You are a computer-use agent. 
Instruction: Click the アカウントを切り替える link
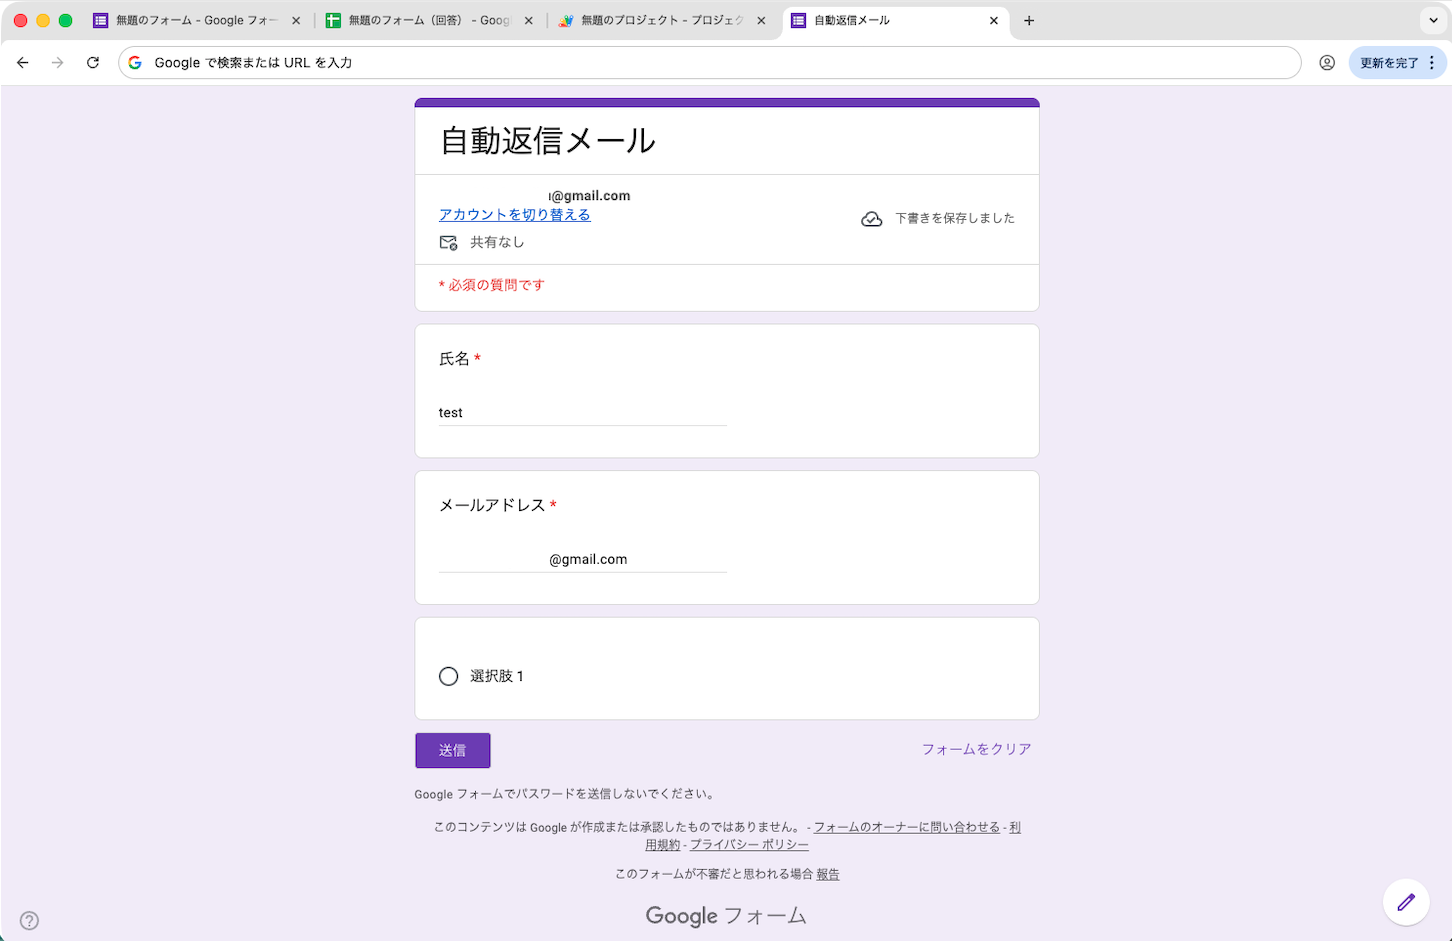(515, 215)
